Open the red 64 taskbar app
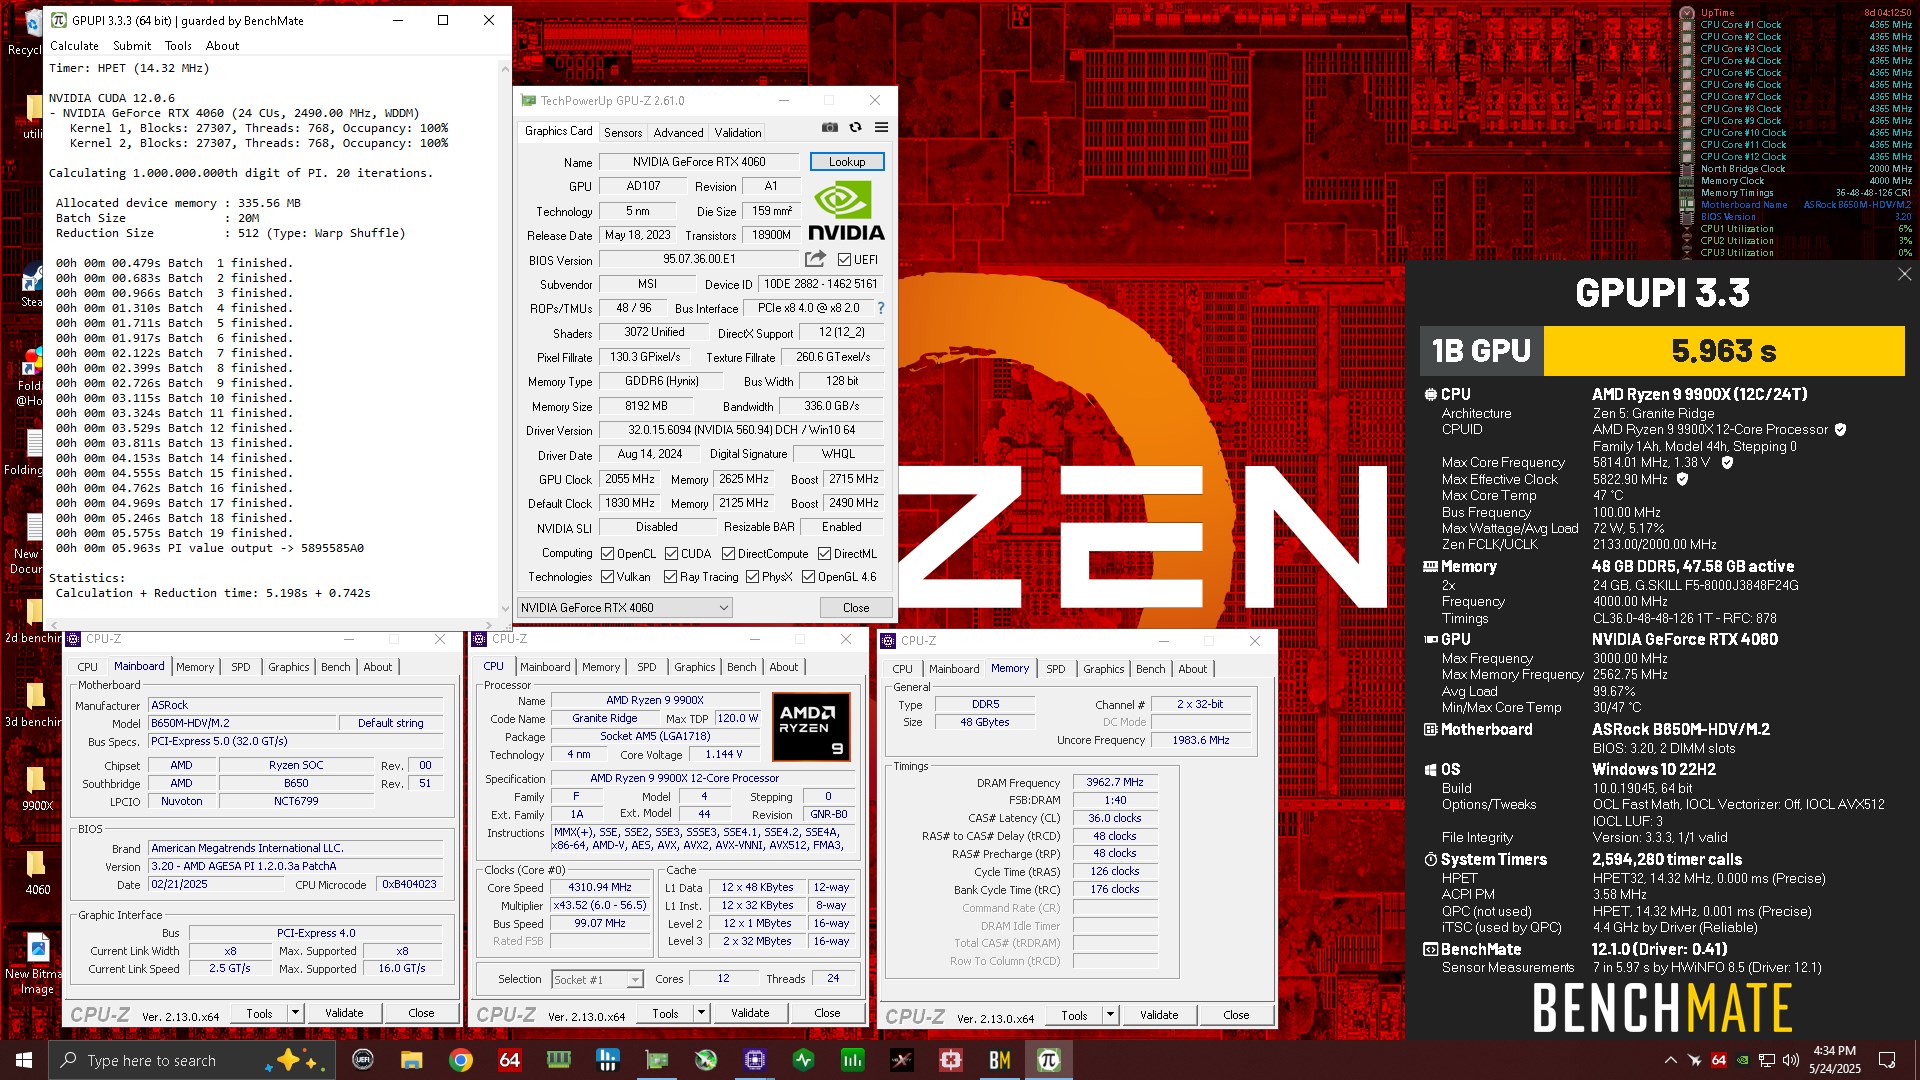The image size is (1920, 1080). click(510, 1060)
